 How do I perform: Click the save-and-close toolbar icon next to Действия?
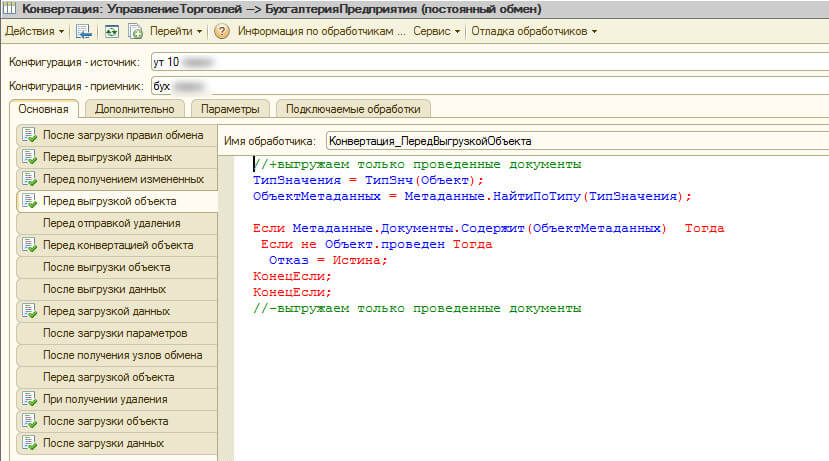pos(84,31)
